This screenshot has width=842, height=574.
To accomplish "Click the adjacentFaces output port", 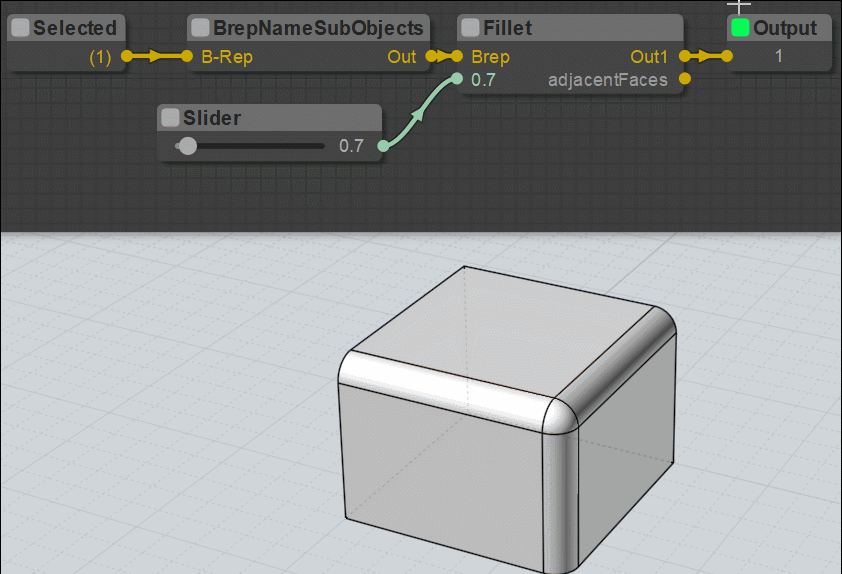I will coord(685,79).
